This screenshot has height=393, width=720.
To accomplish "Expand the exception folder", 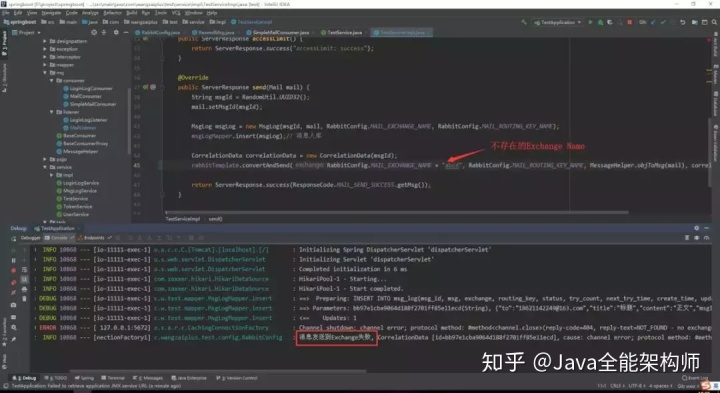I will coord(45,49).
